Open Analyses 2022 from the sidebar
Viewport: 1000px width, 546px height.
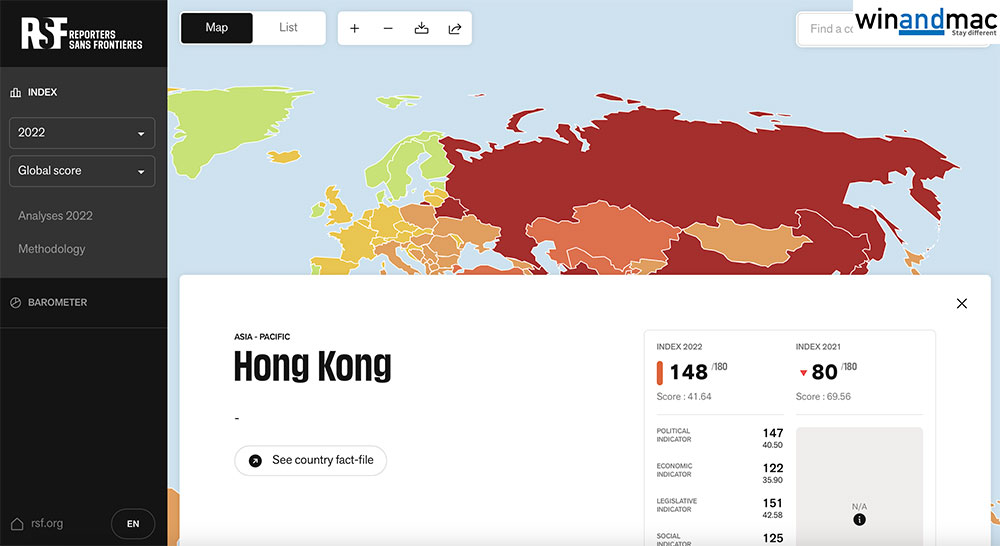pyautogui.click(x=55, y=216)
